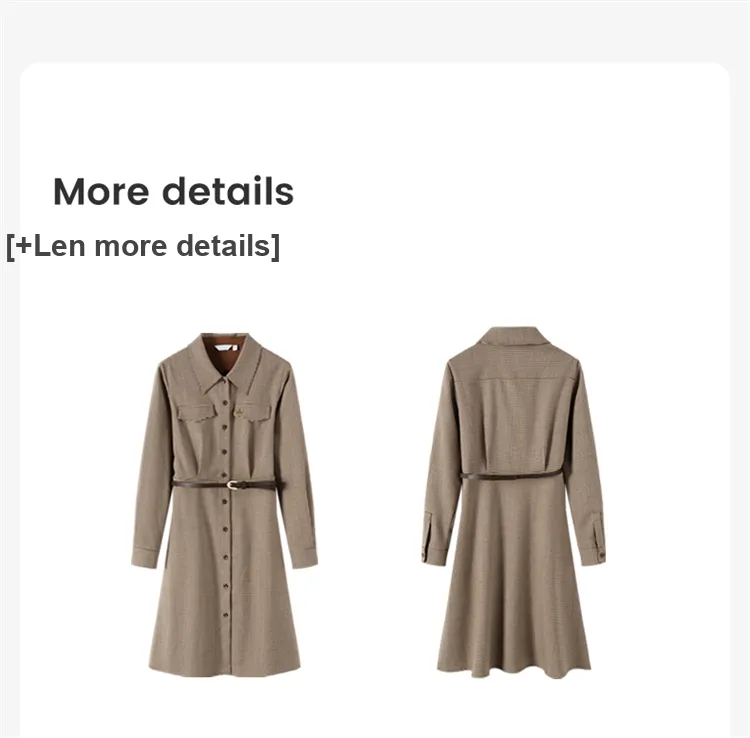Click the front dress left sleeve cuff
The image size is (750, 738).
click(x=144, y=559)
